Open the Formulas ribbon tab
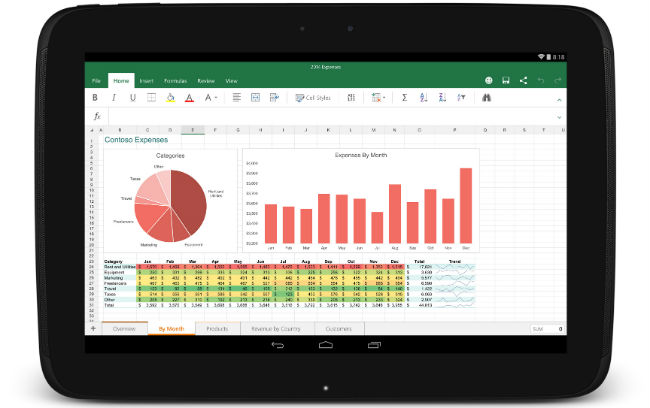 click(x=176, y=79)
